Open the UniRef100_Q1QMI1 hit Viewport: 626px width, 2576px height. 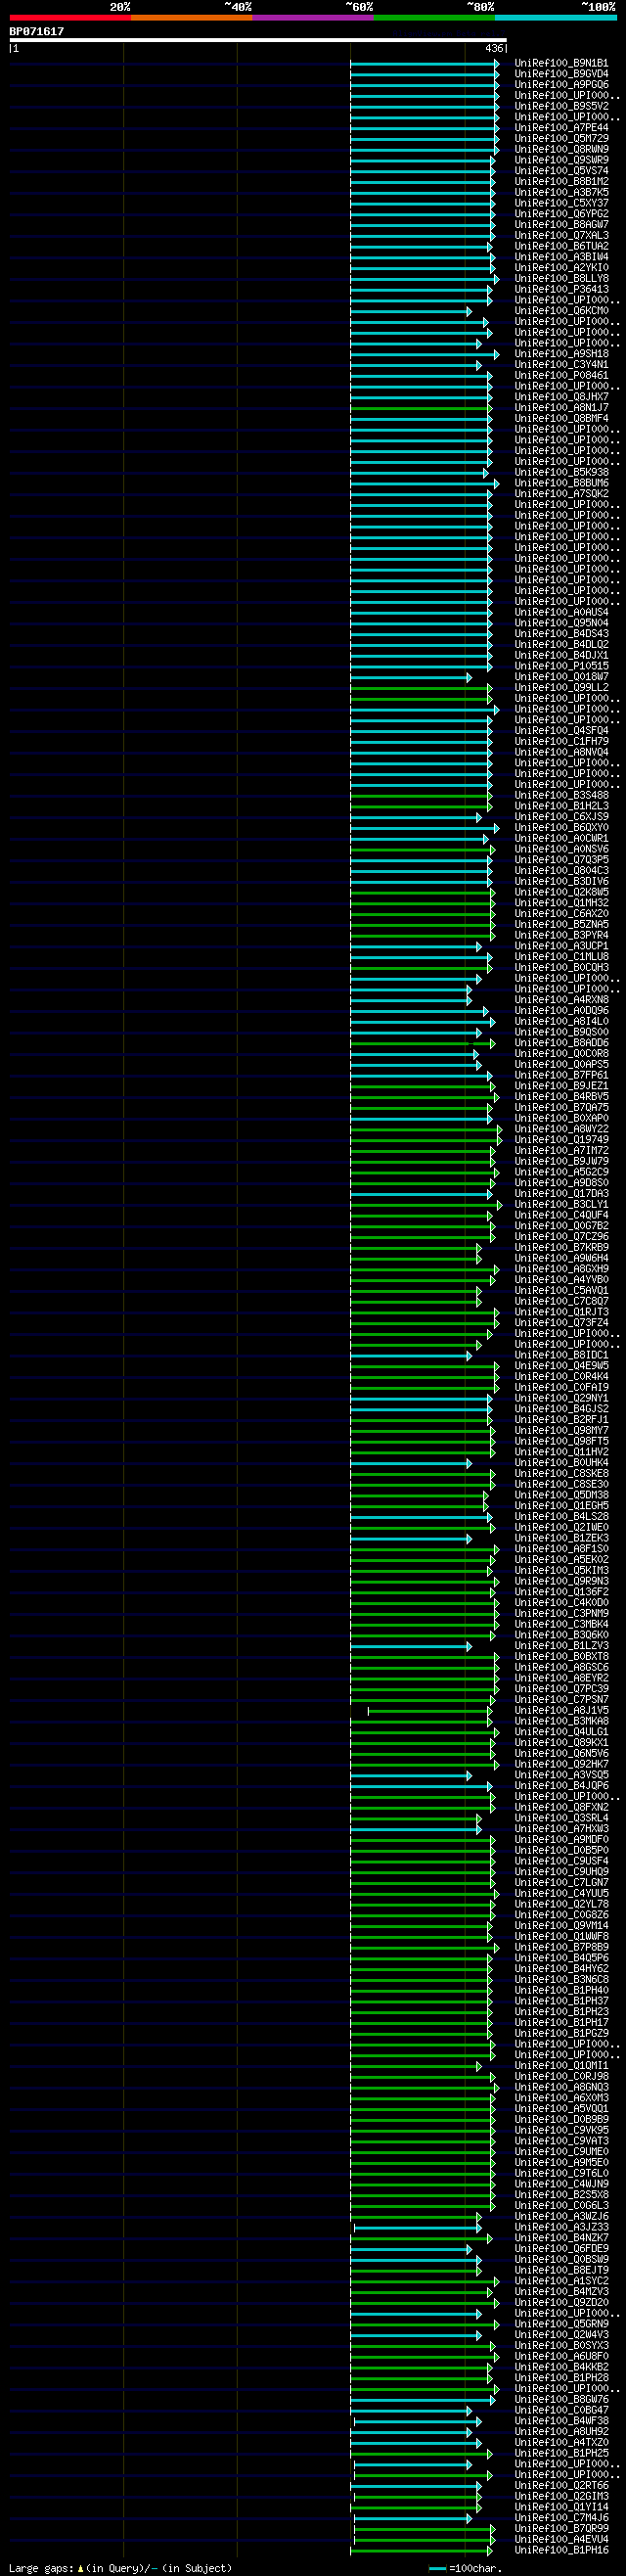[x=561, y=2066]
